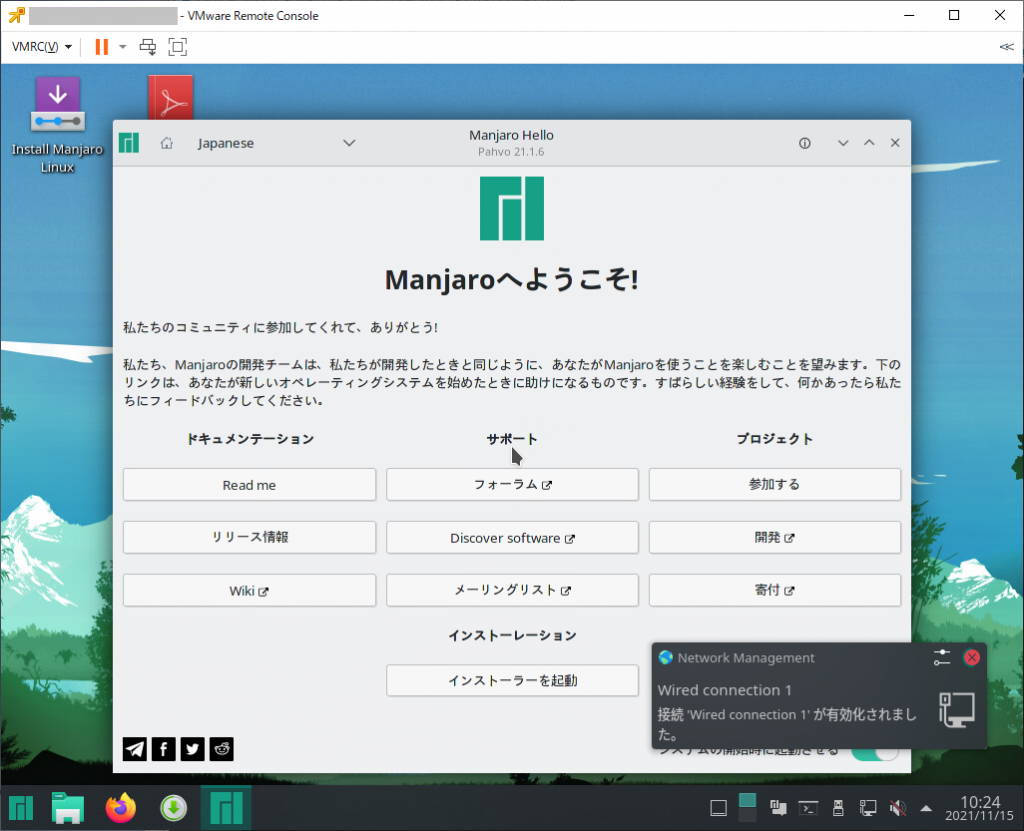This screenshot has height=831, width=1024.
Task: Launch the installer with インストーラーを起動
Action: point(513,681)
